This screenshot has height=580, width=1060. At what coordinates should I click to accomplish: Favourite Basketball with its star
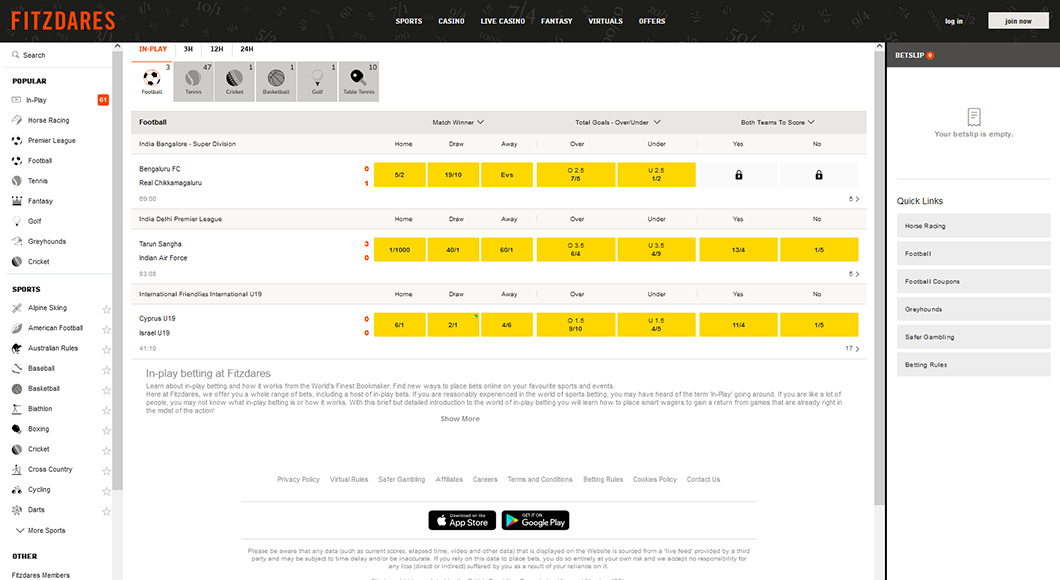[106, 390]
